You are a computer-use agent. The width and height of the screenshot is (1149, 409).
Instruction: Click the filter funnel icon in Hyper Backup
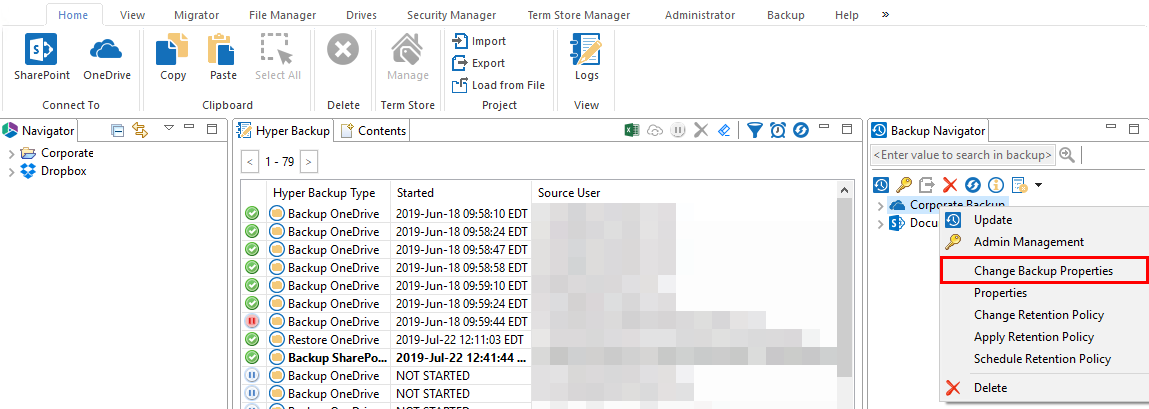click(755, 130)
